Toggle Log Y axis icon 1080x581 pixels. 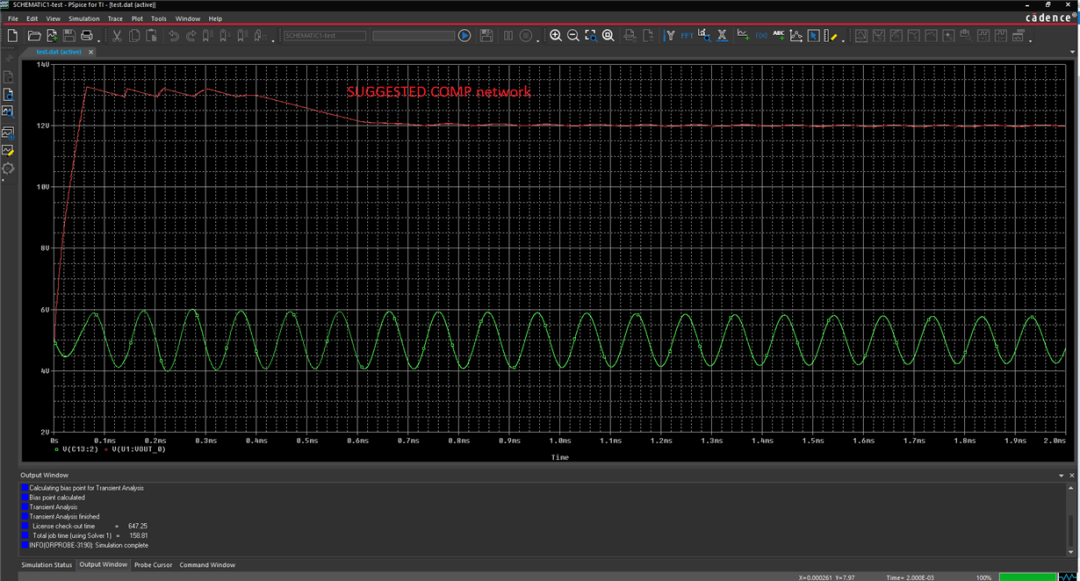[669, 35]
